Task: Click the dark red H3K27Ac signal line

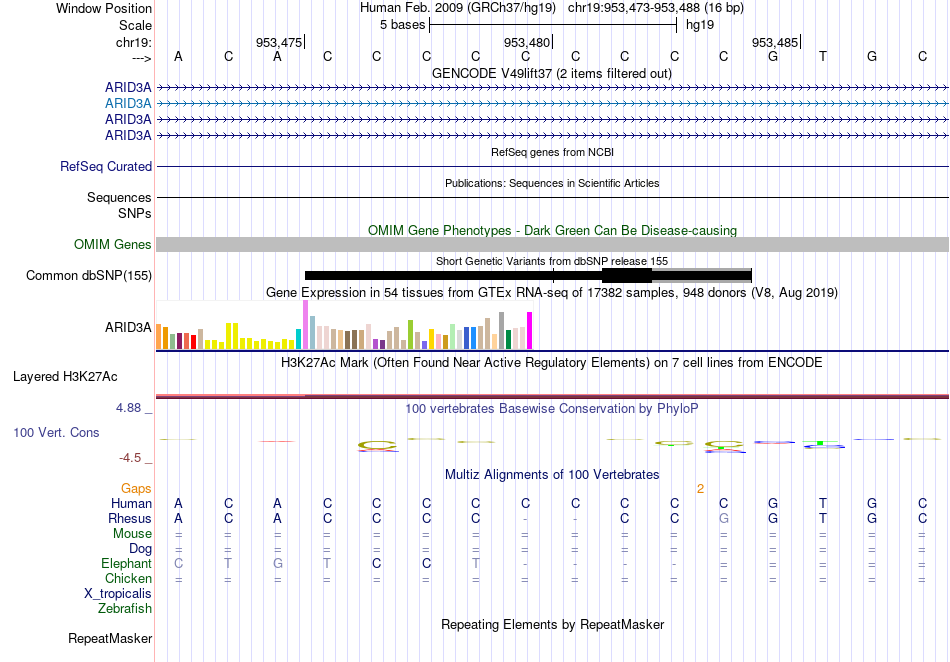Action: point(553,397)
